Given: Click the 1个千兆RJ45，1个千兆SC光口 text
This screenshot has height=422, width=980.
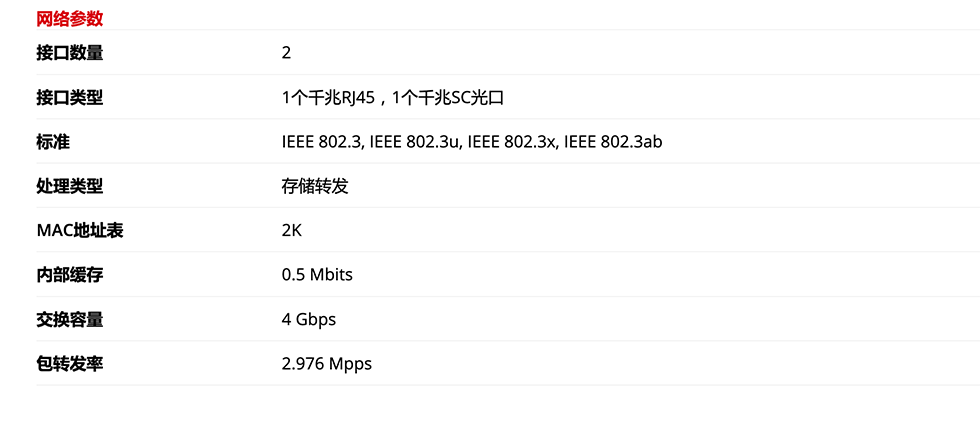Looking at the screenshot, I should [392, 98].
